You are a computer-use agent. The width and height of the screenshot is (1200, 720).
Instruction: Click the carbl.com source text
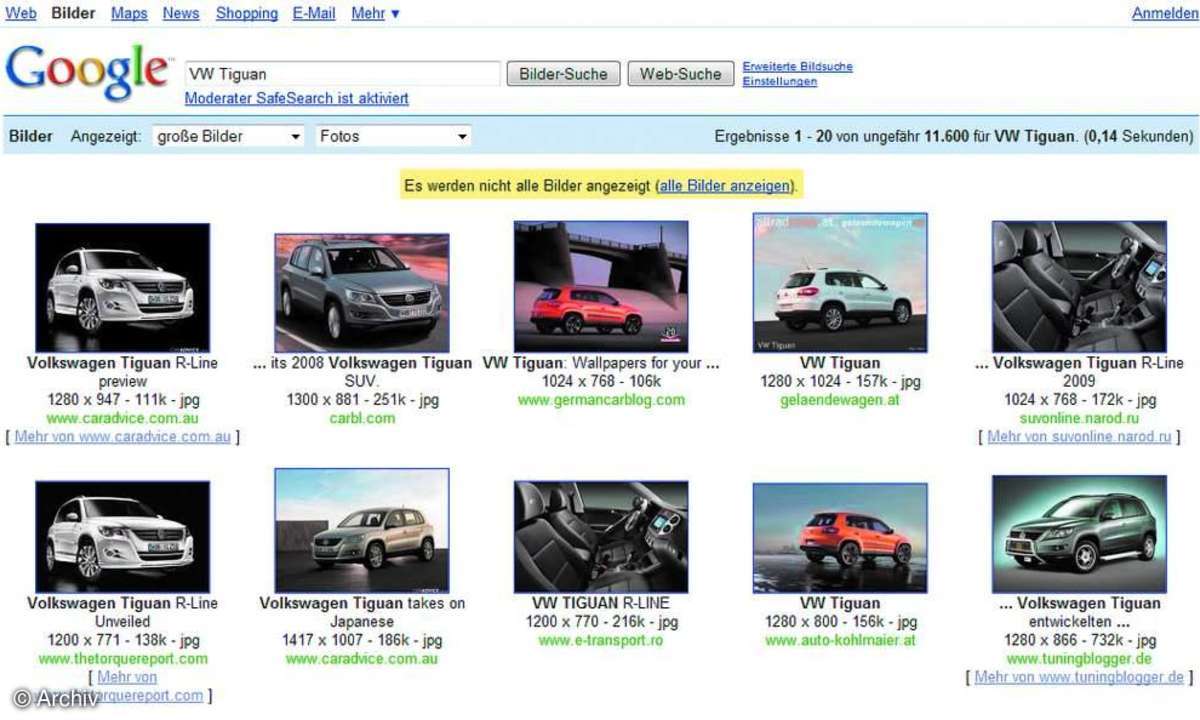362,418
